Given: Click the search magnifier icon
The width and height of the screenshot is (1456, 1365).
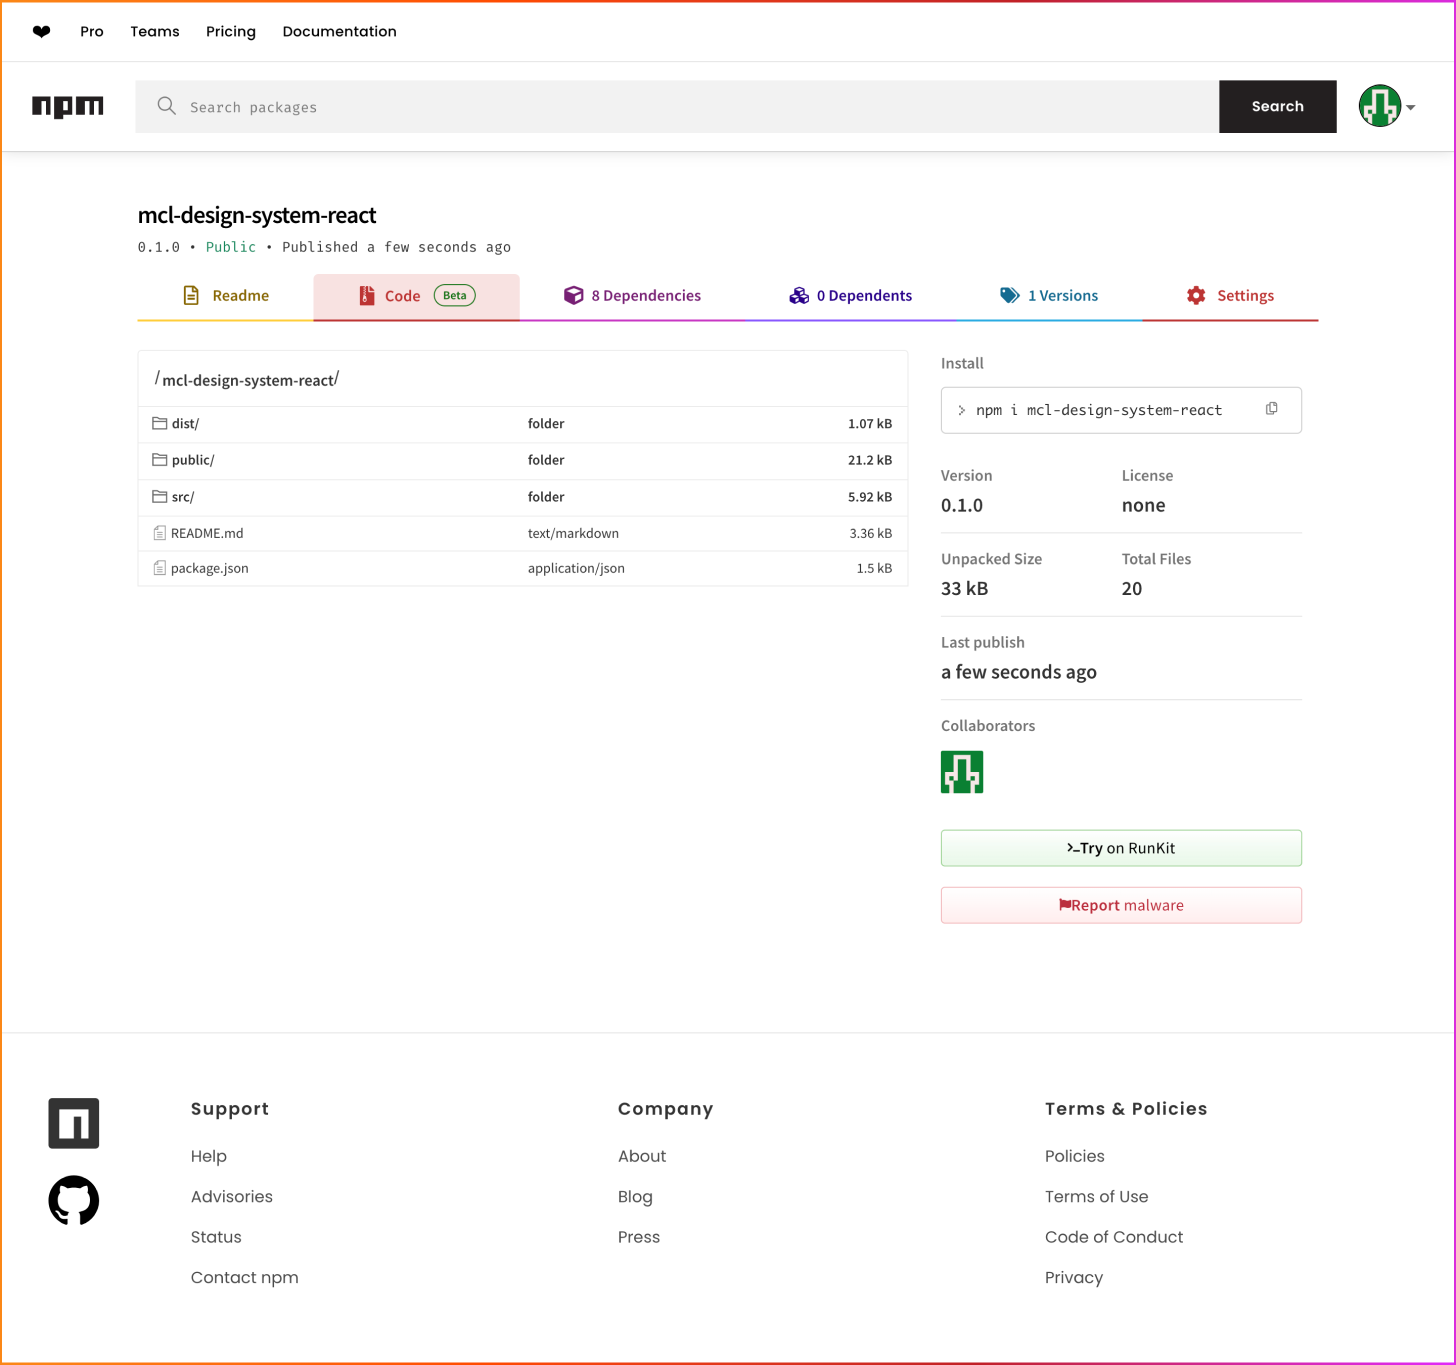Looking at the screenshot, I should coord(167,106).
